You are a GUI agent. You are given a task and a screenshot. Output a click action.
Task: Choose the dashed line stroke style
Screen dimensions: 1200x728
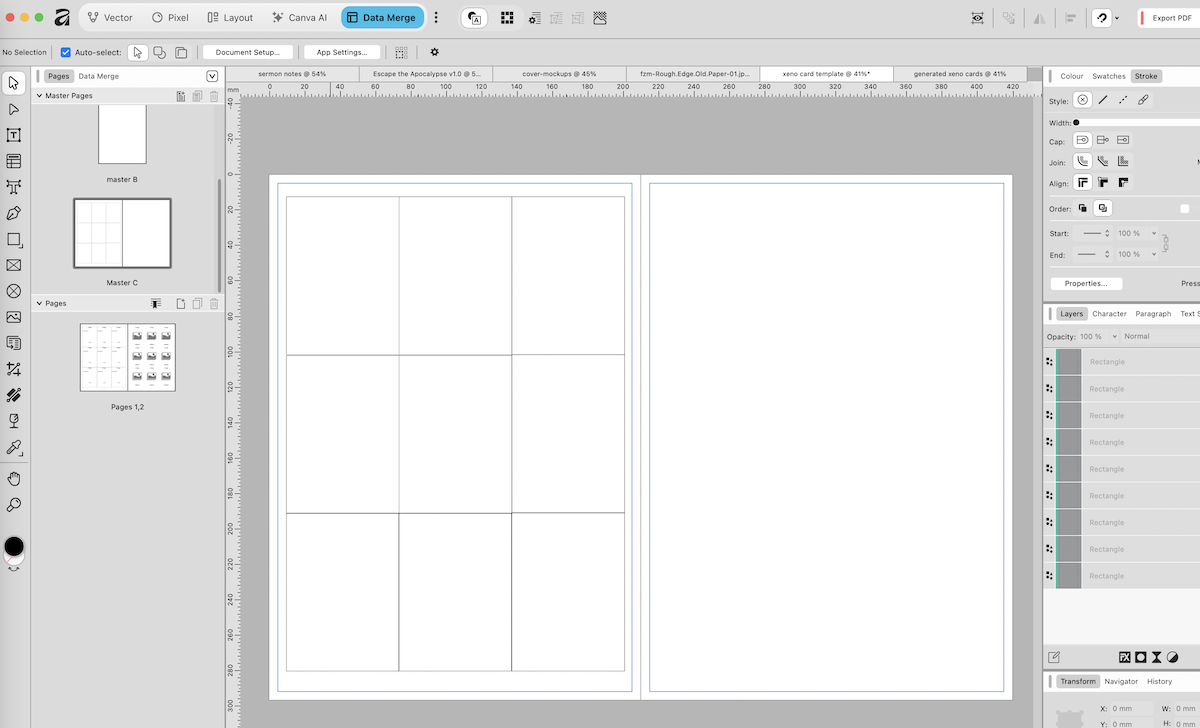(x=1124, y=99)
